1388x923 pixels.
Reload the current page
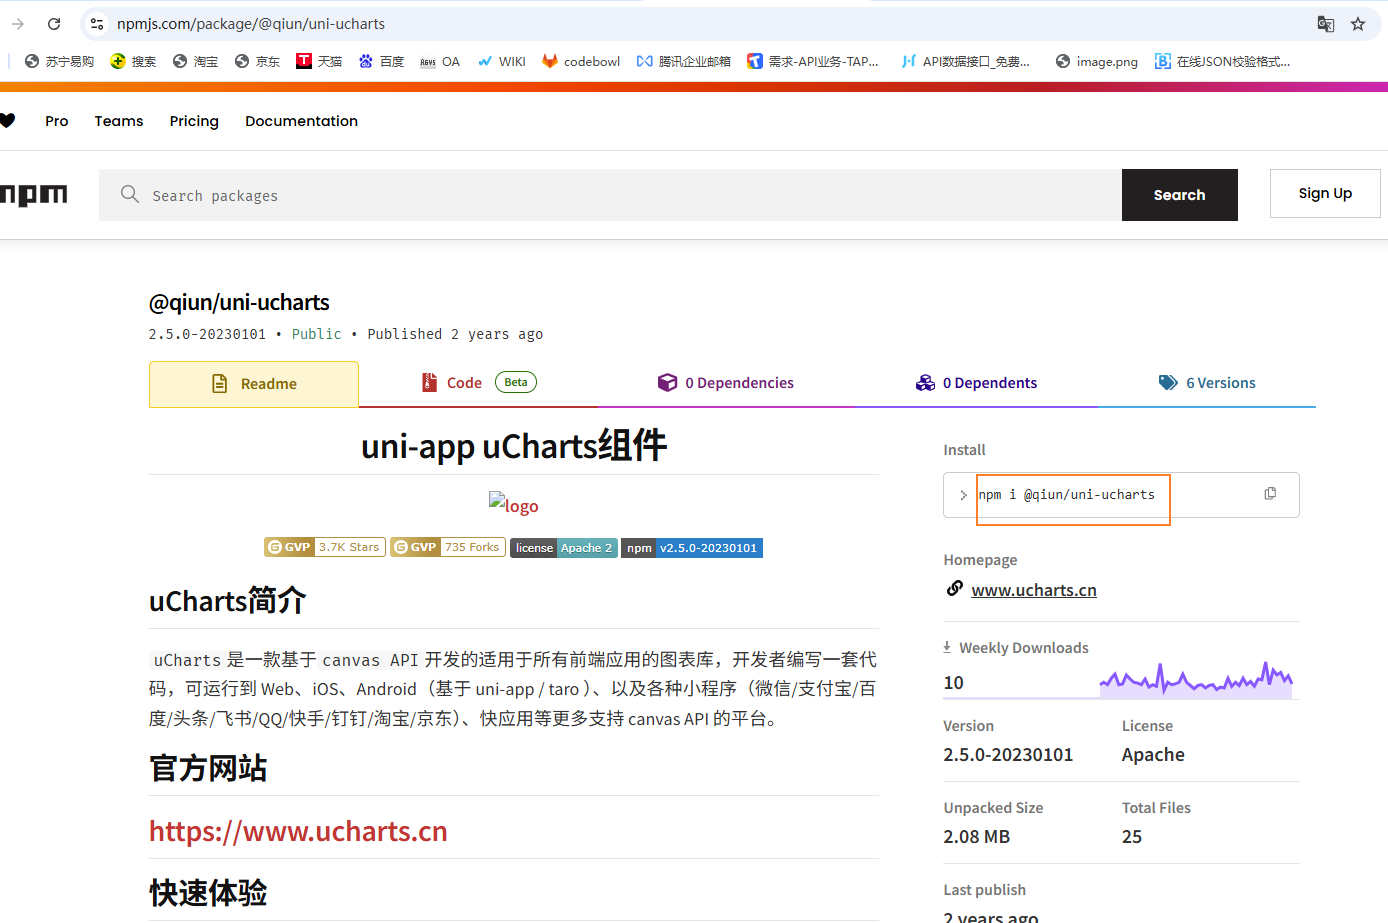(54, 23)
